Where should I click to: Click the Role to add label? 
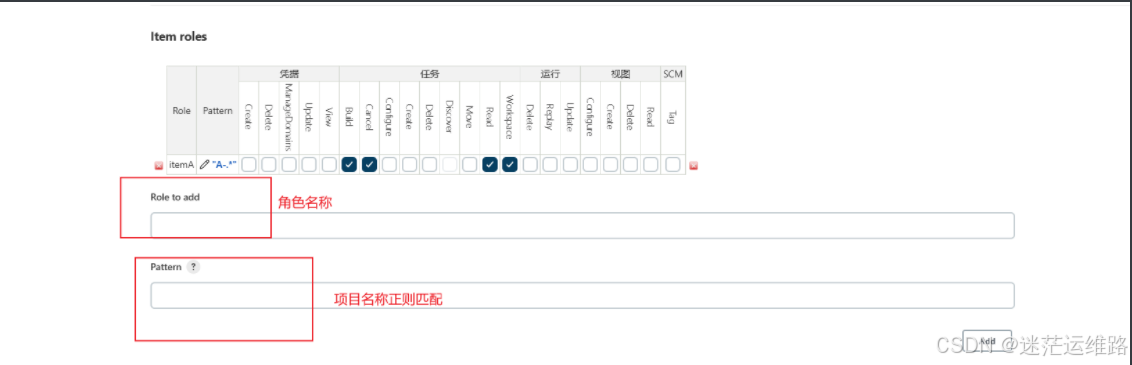click(175, 197)
